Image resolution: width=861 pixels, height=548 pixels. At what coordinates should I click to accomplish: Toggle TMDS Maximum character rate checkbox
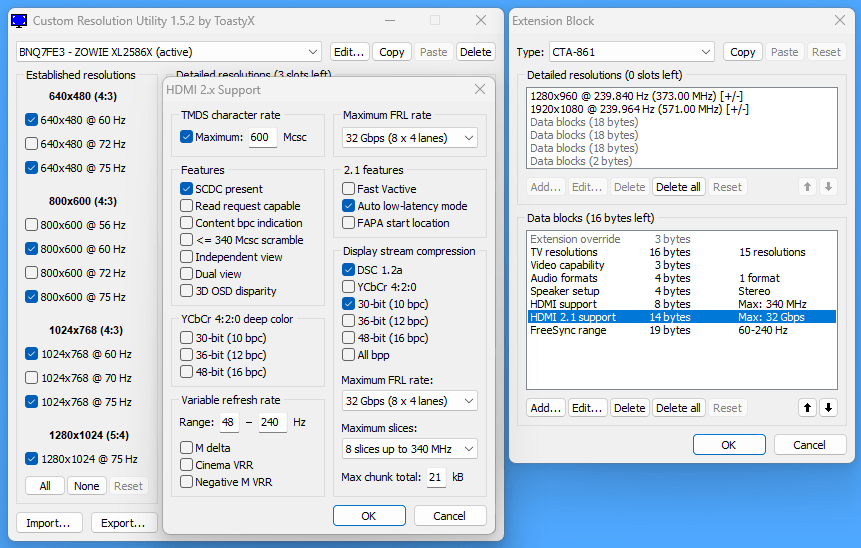tap(187, 137)
